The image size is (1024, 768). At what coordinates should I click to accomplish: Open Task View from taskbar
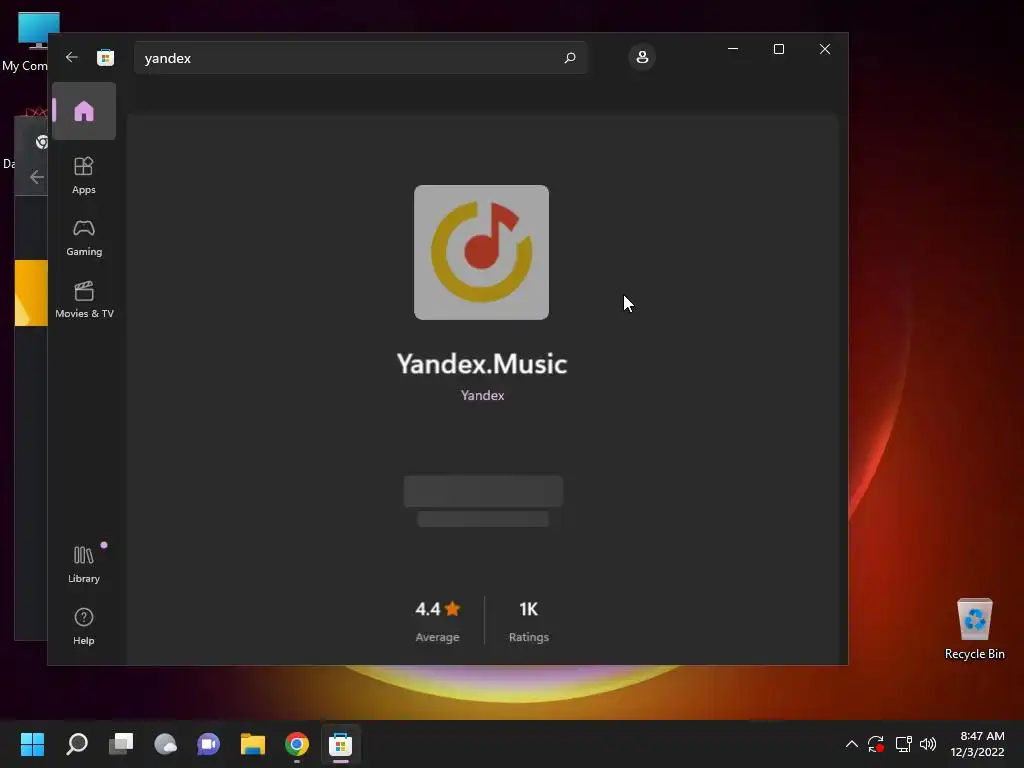click(x=121, y=744)
